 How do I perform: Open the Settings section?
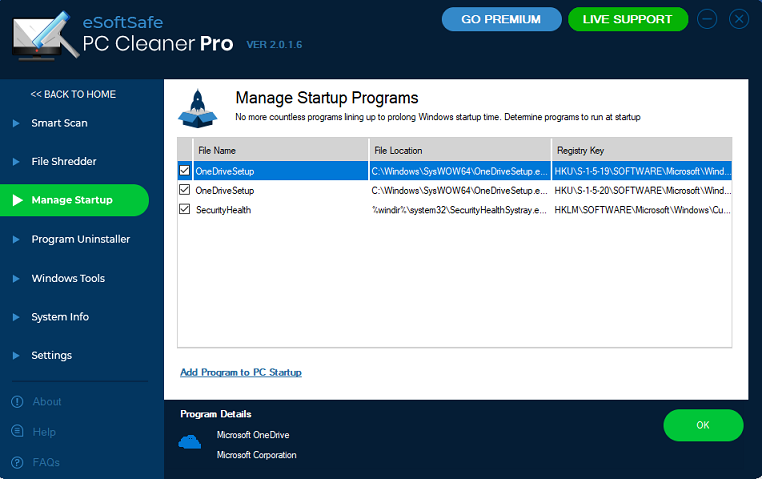coord(52,356)
